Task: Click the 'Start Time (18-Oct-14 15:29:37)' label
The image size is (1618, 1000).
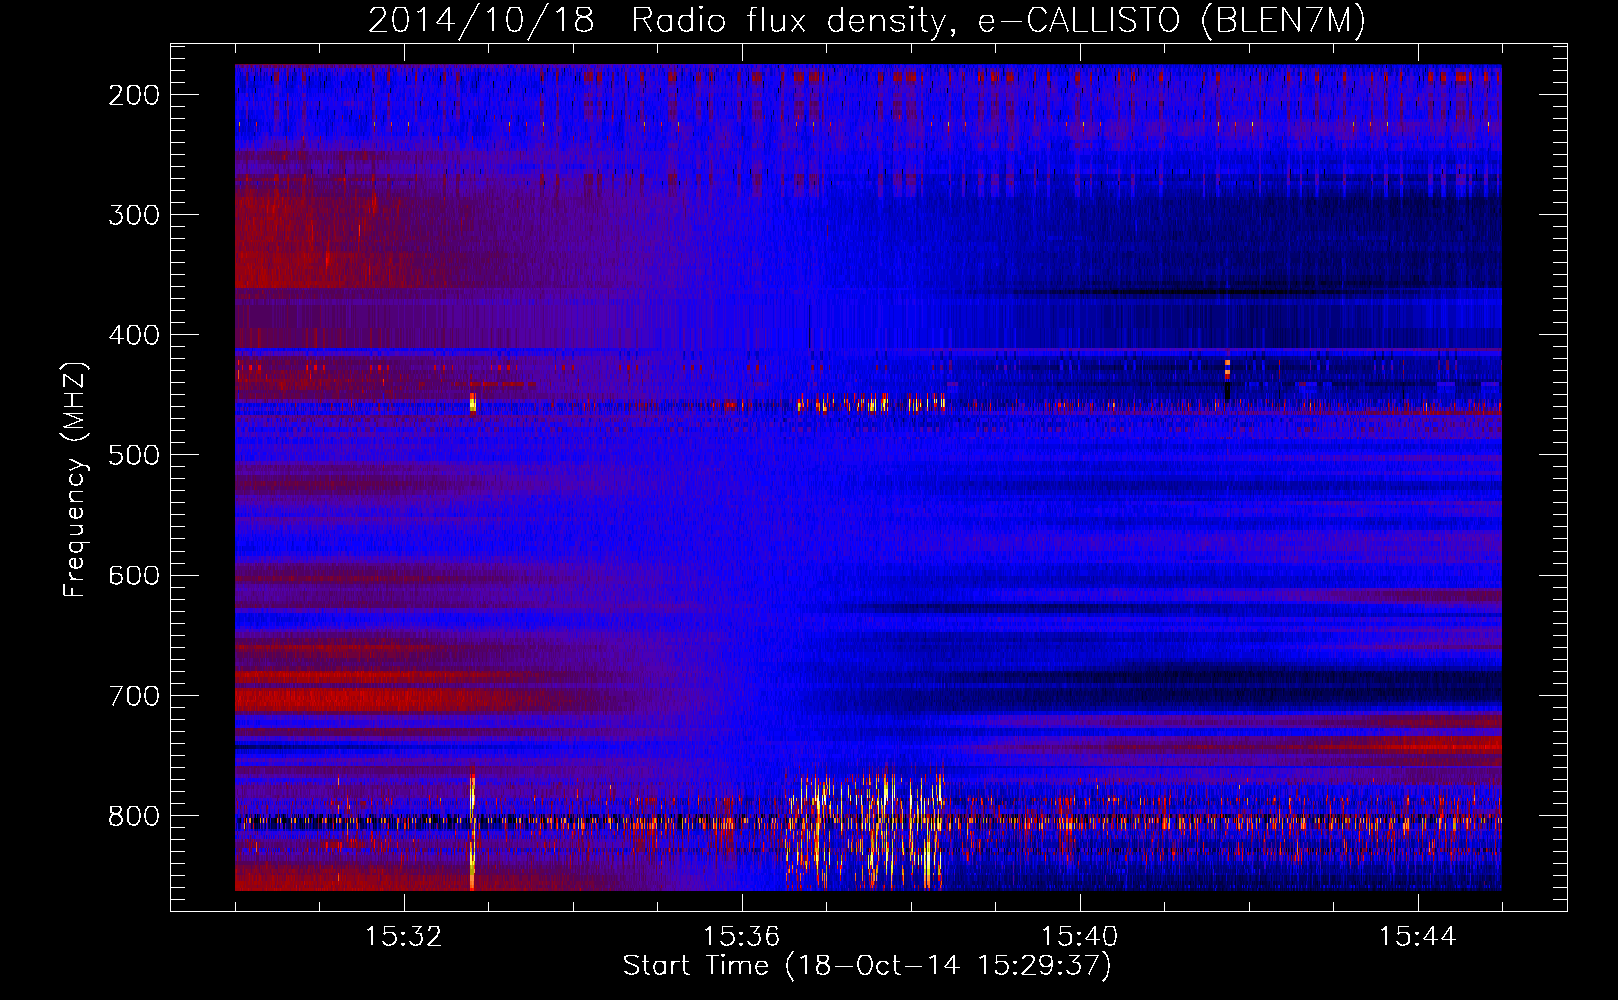Action: [867, 966]
